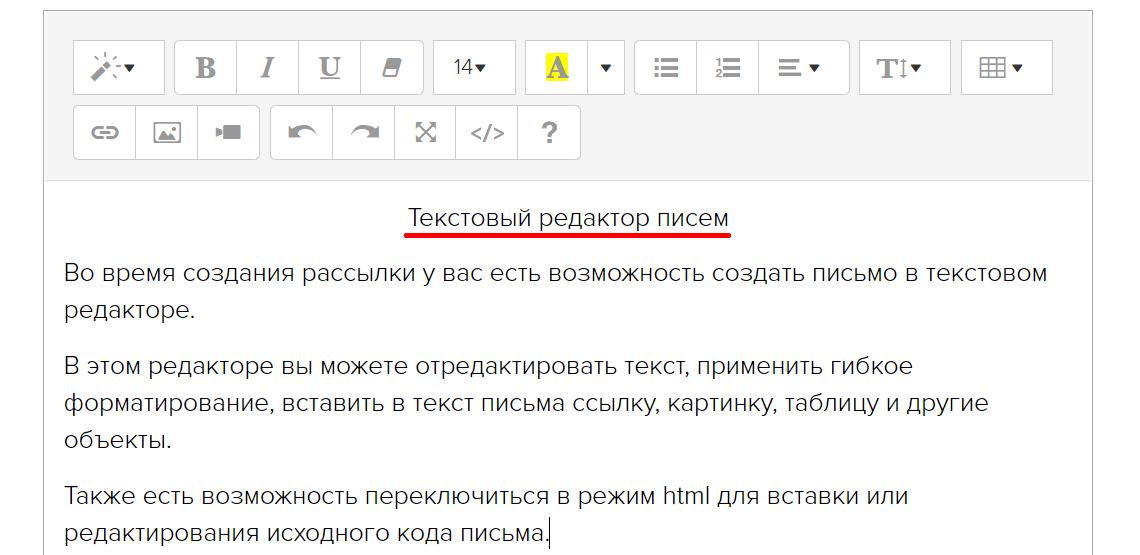Open the insert table dropdown
This screenshot has height=555, width=1140.
(1006, 68)
